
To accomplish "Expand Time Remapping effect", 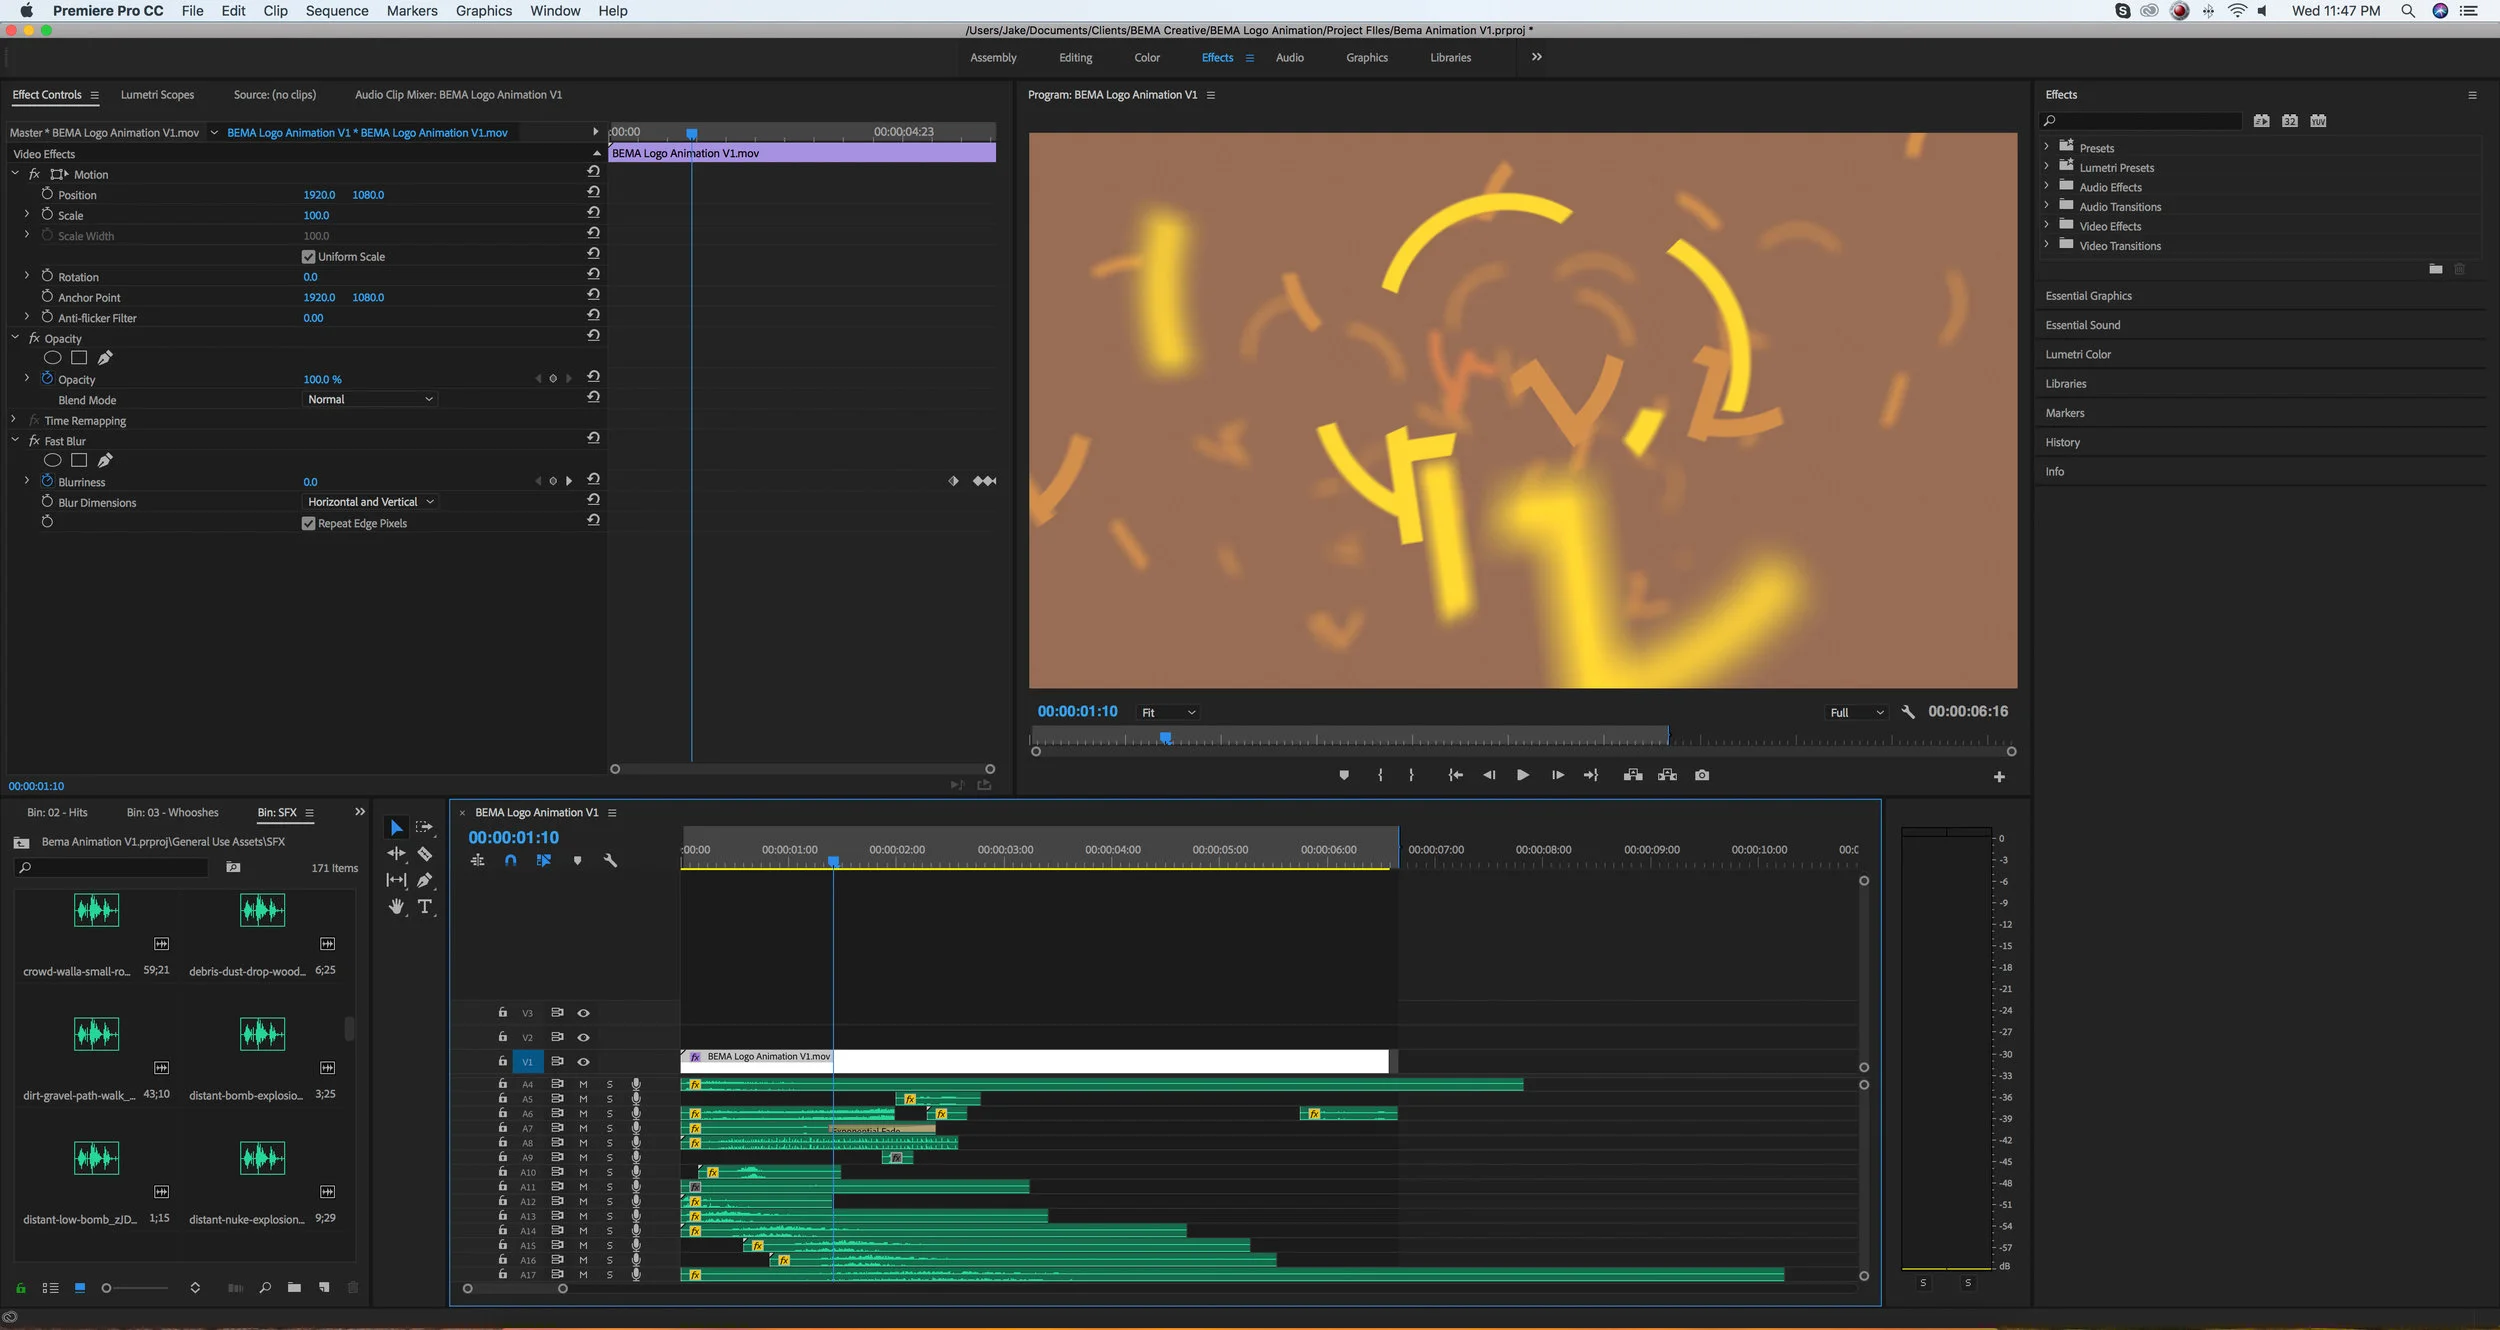I will [x=13, y=420].
